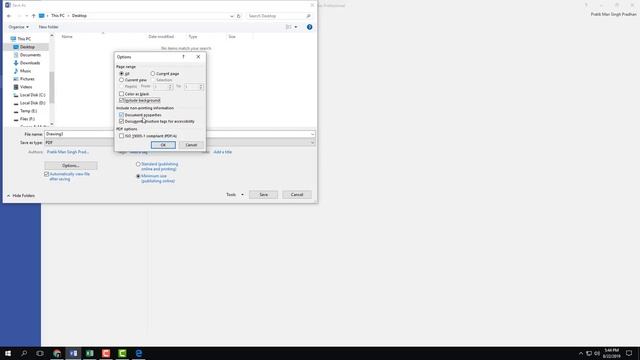The height and width of the screenshot is (360, 640).
Task: Create a New folder
Action: pos(48,27)
